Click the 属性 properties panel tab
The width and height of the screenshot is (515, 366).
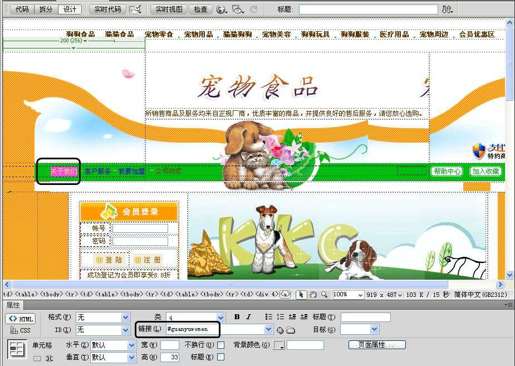[x=13, y=305]
